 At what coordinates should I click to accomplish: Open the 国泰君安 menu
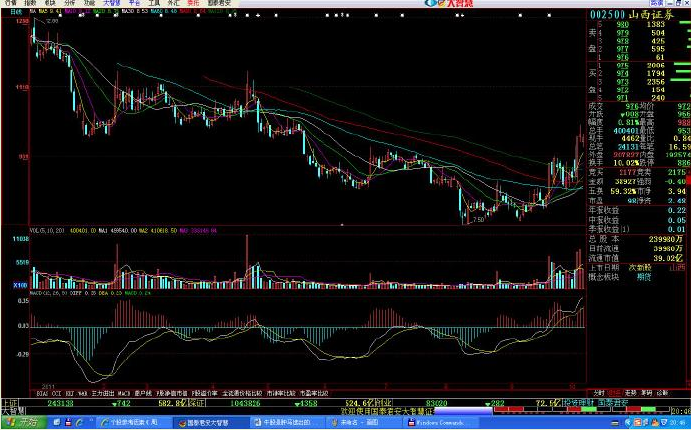click(219, 3)
